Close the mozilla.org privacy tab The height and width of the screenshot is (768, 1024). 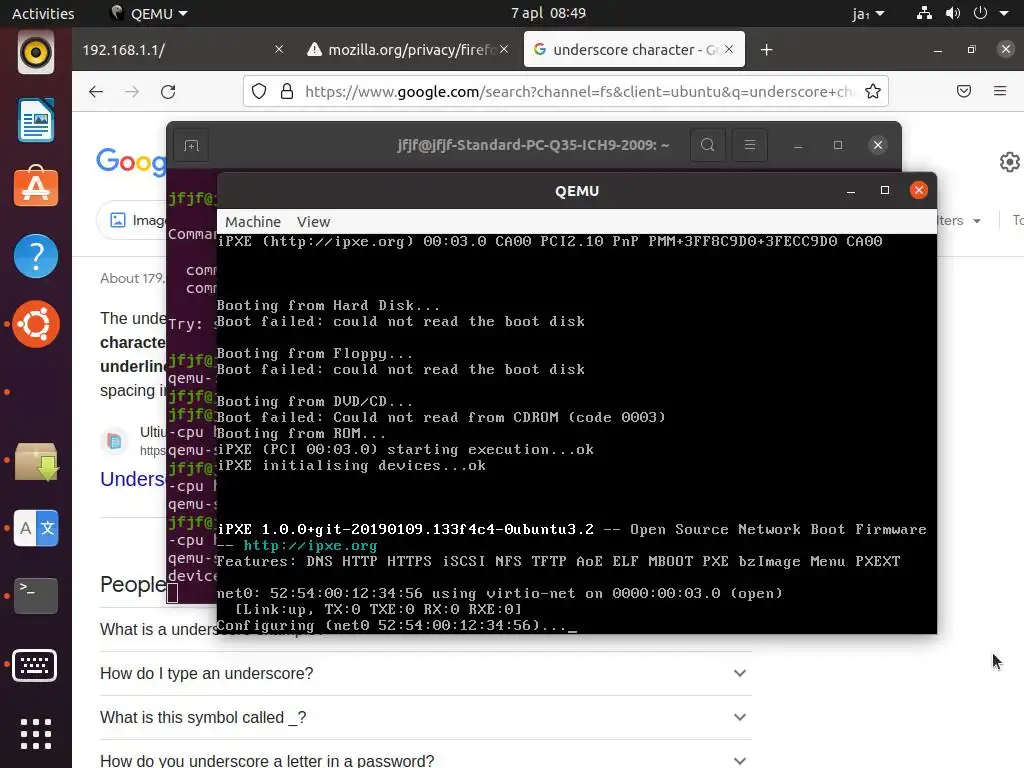(504, 49)
